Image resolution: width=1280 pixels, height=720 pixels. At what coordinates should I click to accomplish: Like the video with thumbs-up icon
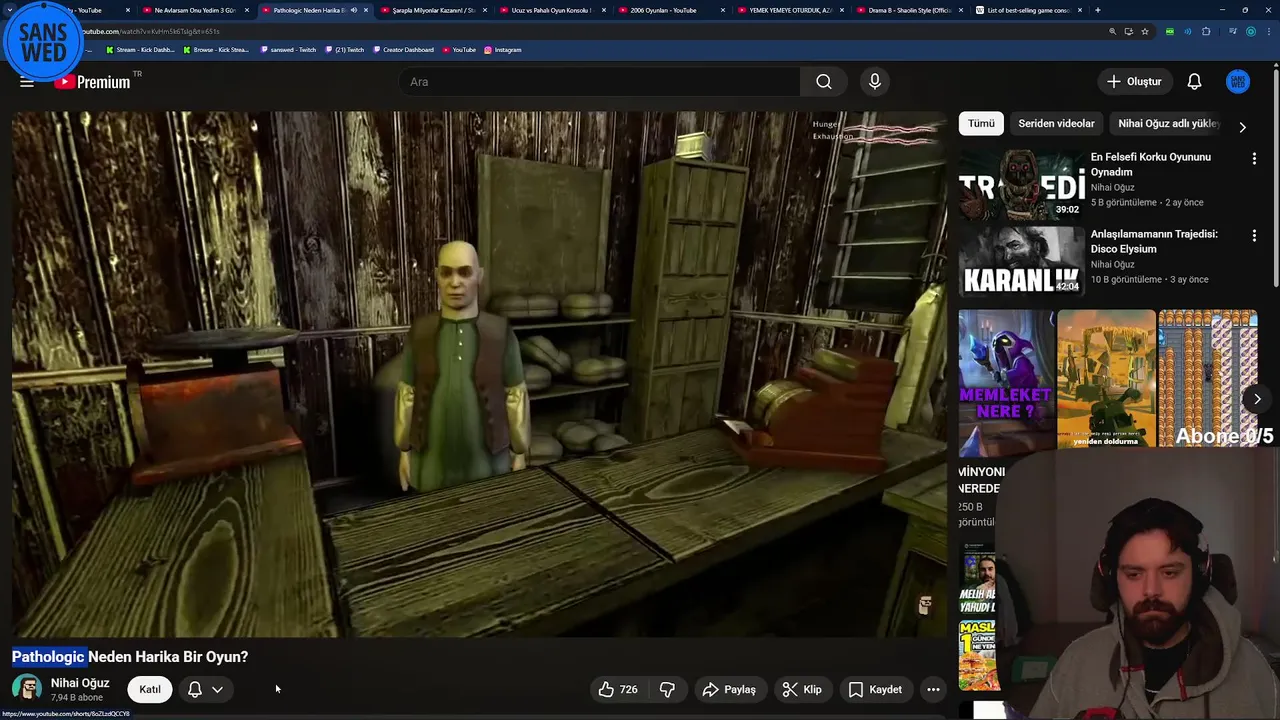pos(618,689)
